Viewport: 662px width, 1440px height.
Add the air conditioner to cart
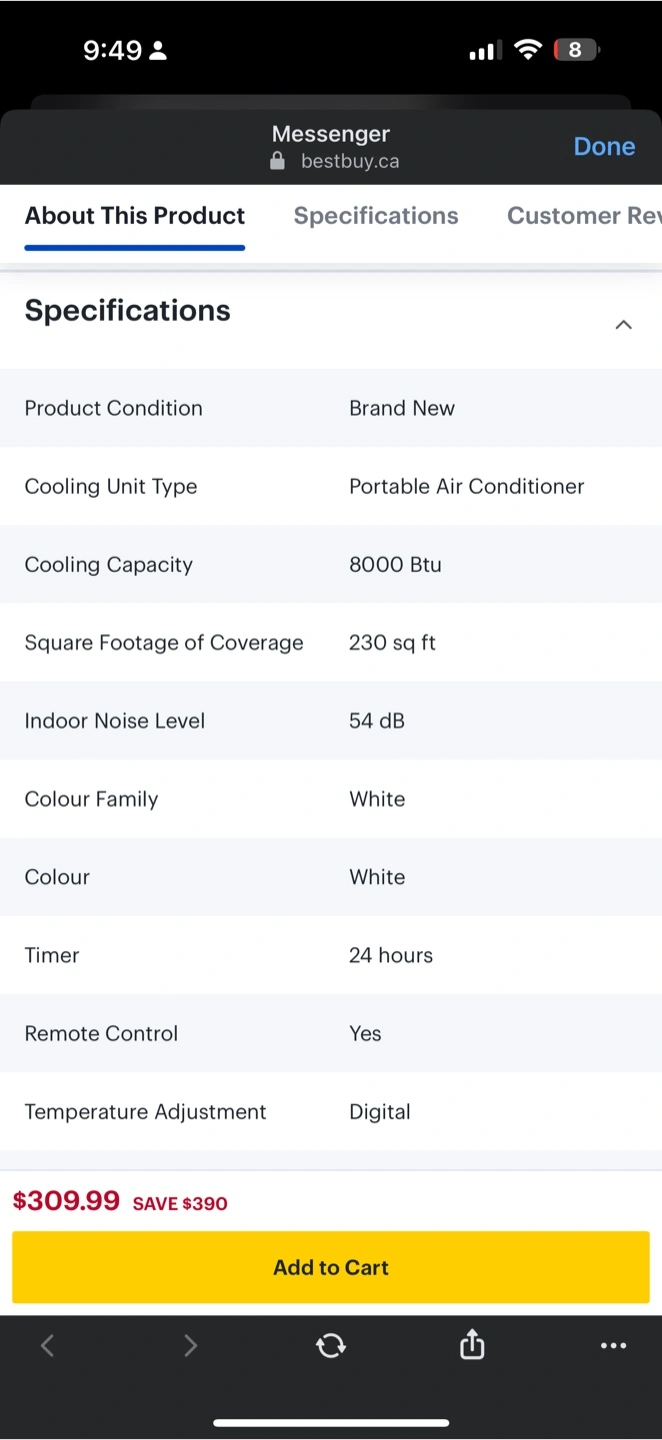331,1267
